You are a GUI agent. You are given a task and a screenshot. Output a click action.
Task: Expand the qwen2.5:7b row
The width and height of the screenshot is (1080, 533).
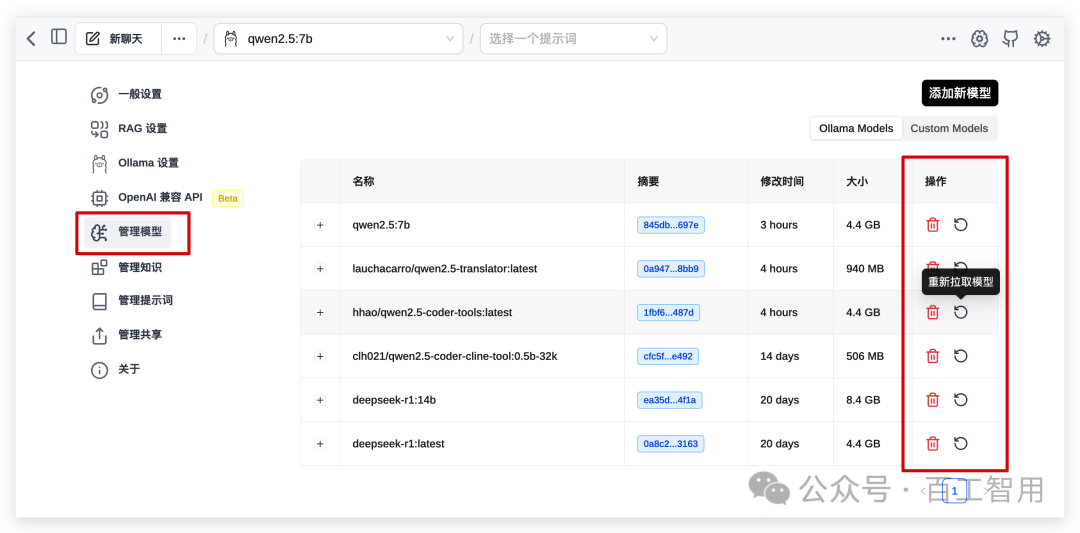pyautogui.click(x=320, y=224)
